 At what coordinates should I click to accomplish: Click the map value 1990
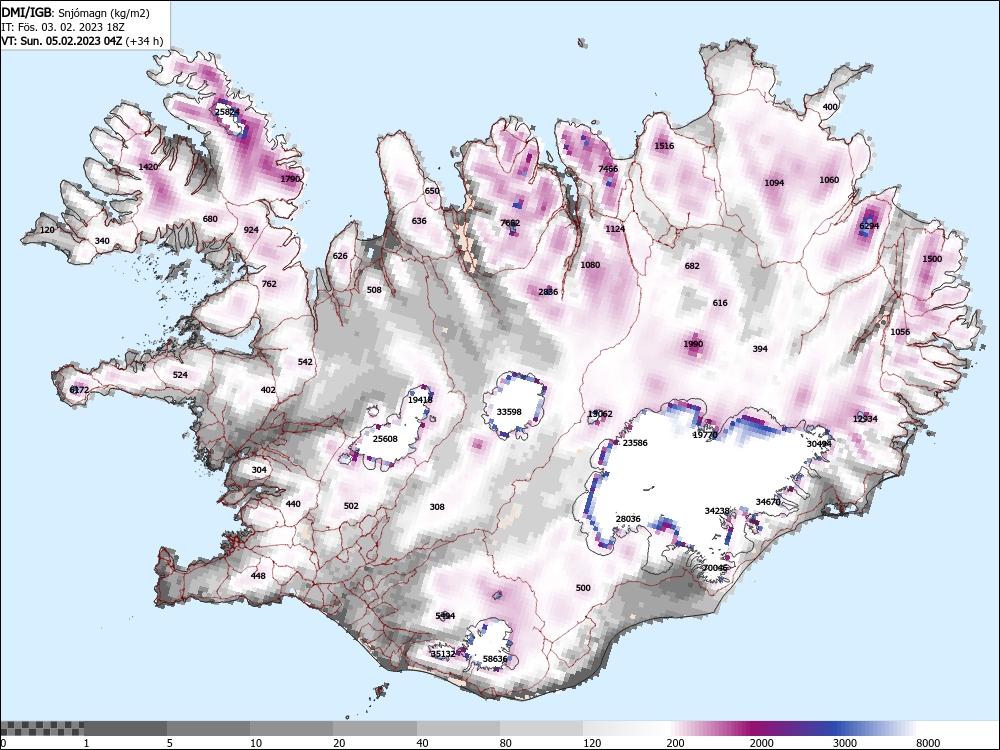(693, 344)
